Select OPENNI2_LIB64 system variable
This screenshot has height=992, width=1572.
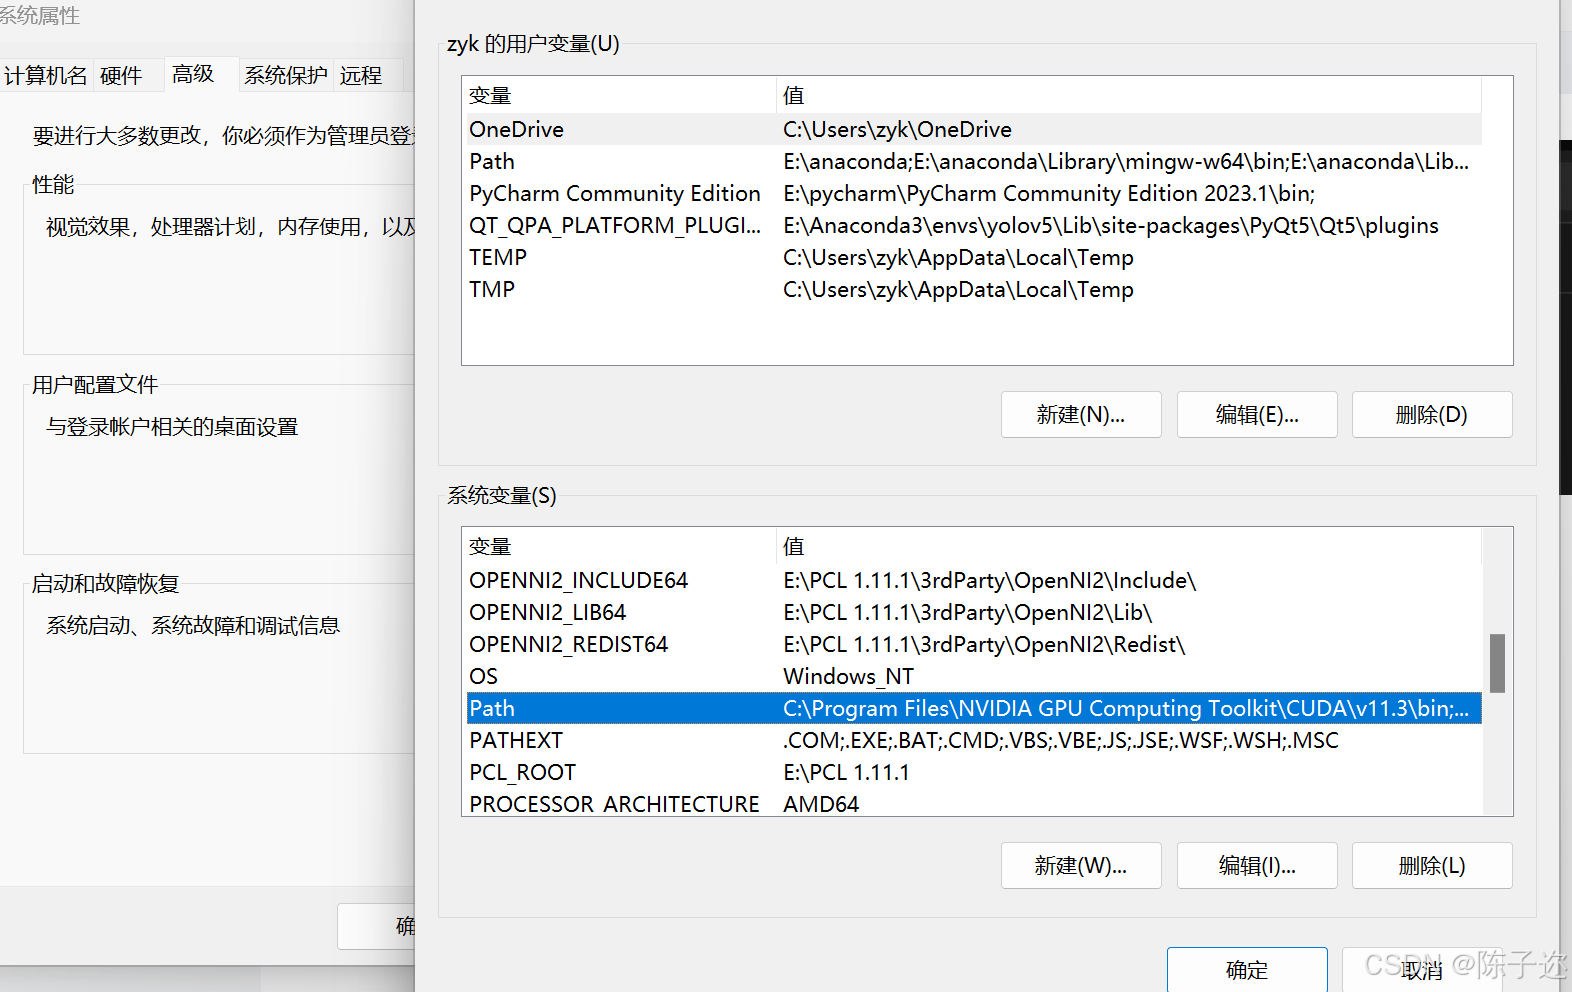coord(974,612)
